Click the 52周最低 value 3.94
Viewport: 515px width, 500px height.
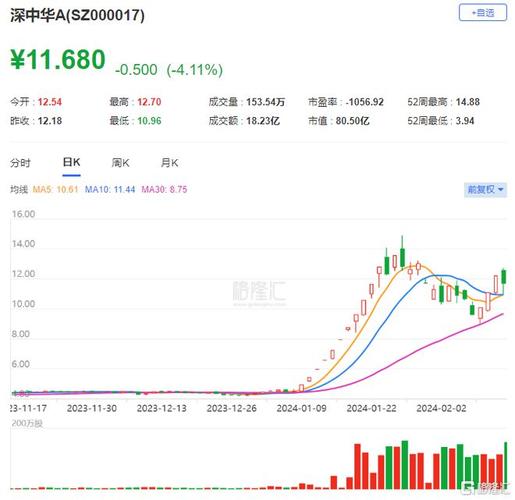coord(465,121)
